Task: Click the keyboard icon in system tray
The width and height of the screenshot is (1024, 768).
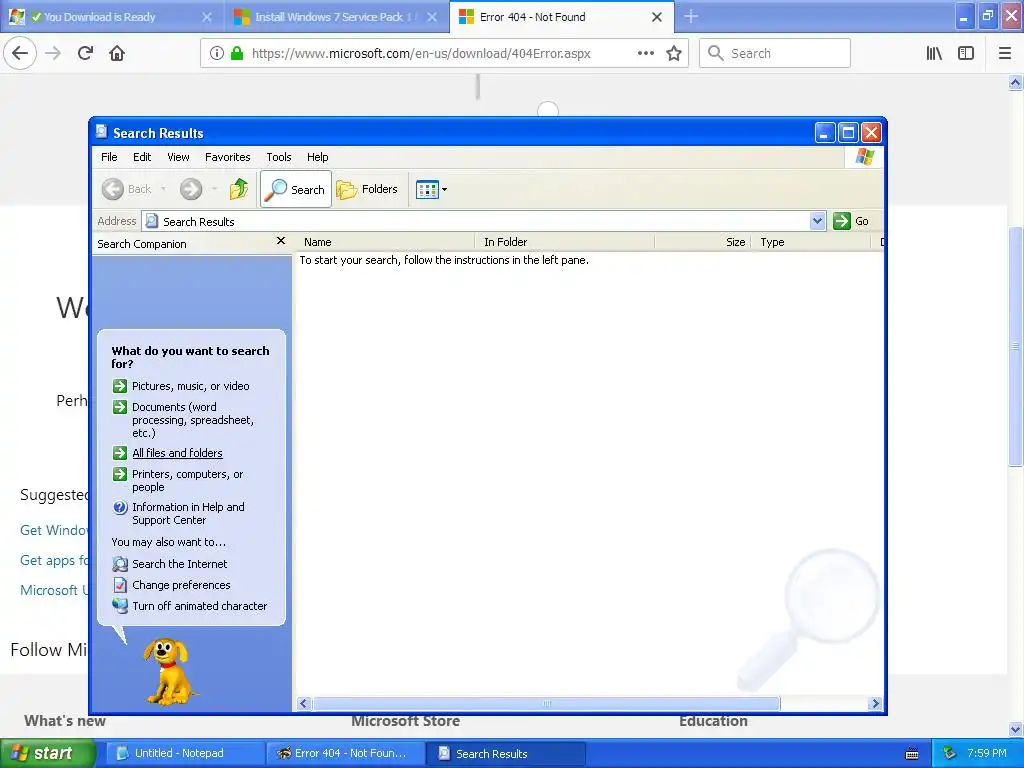Action: [912, 754]
